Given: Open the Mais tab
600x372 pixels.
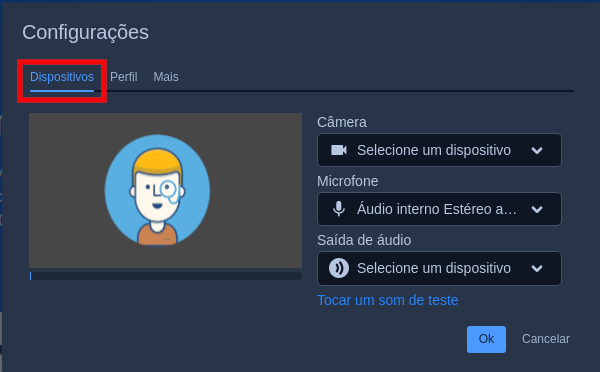Looking at the screenshot, I should 166,77.
